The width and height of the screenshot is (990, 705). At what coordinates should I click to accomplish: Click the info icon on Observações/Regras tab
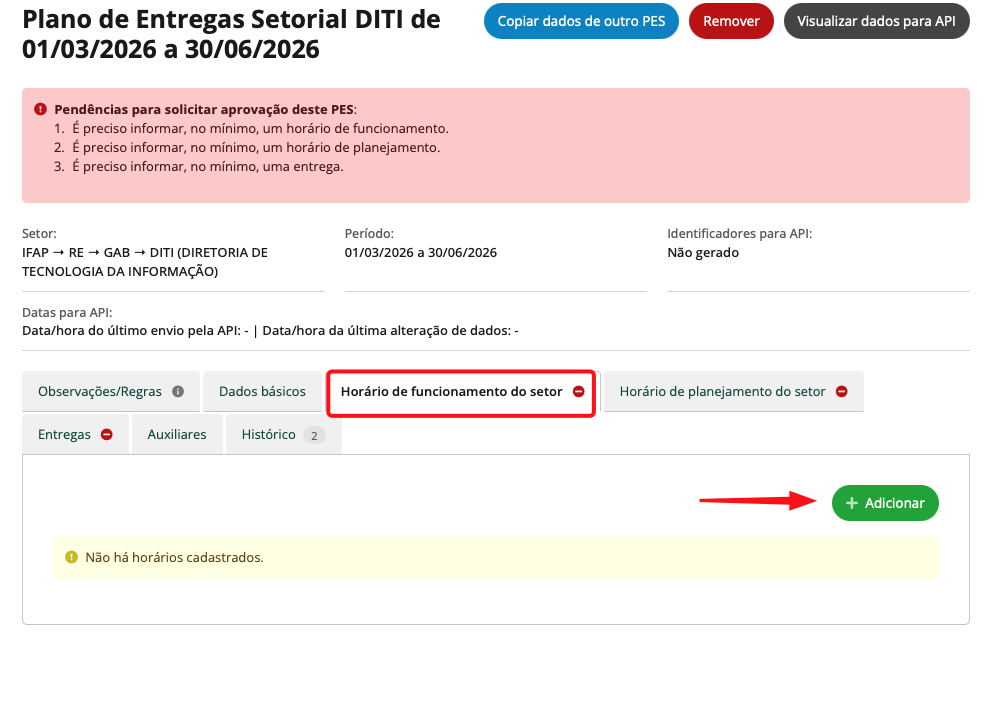178,392
